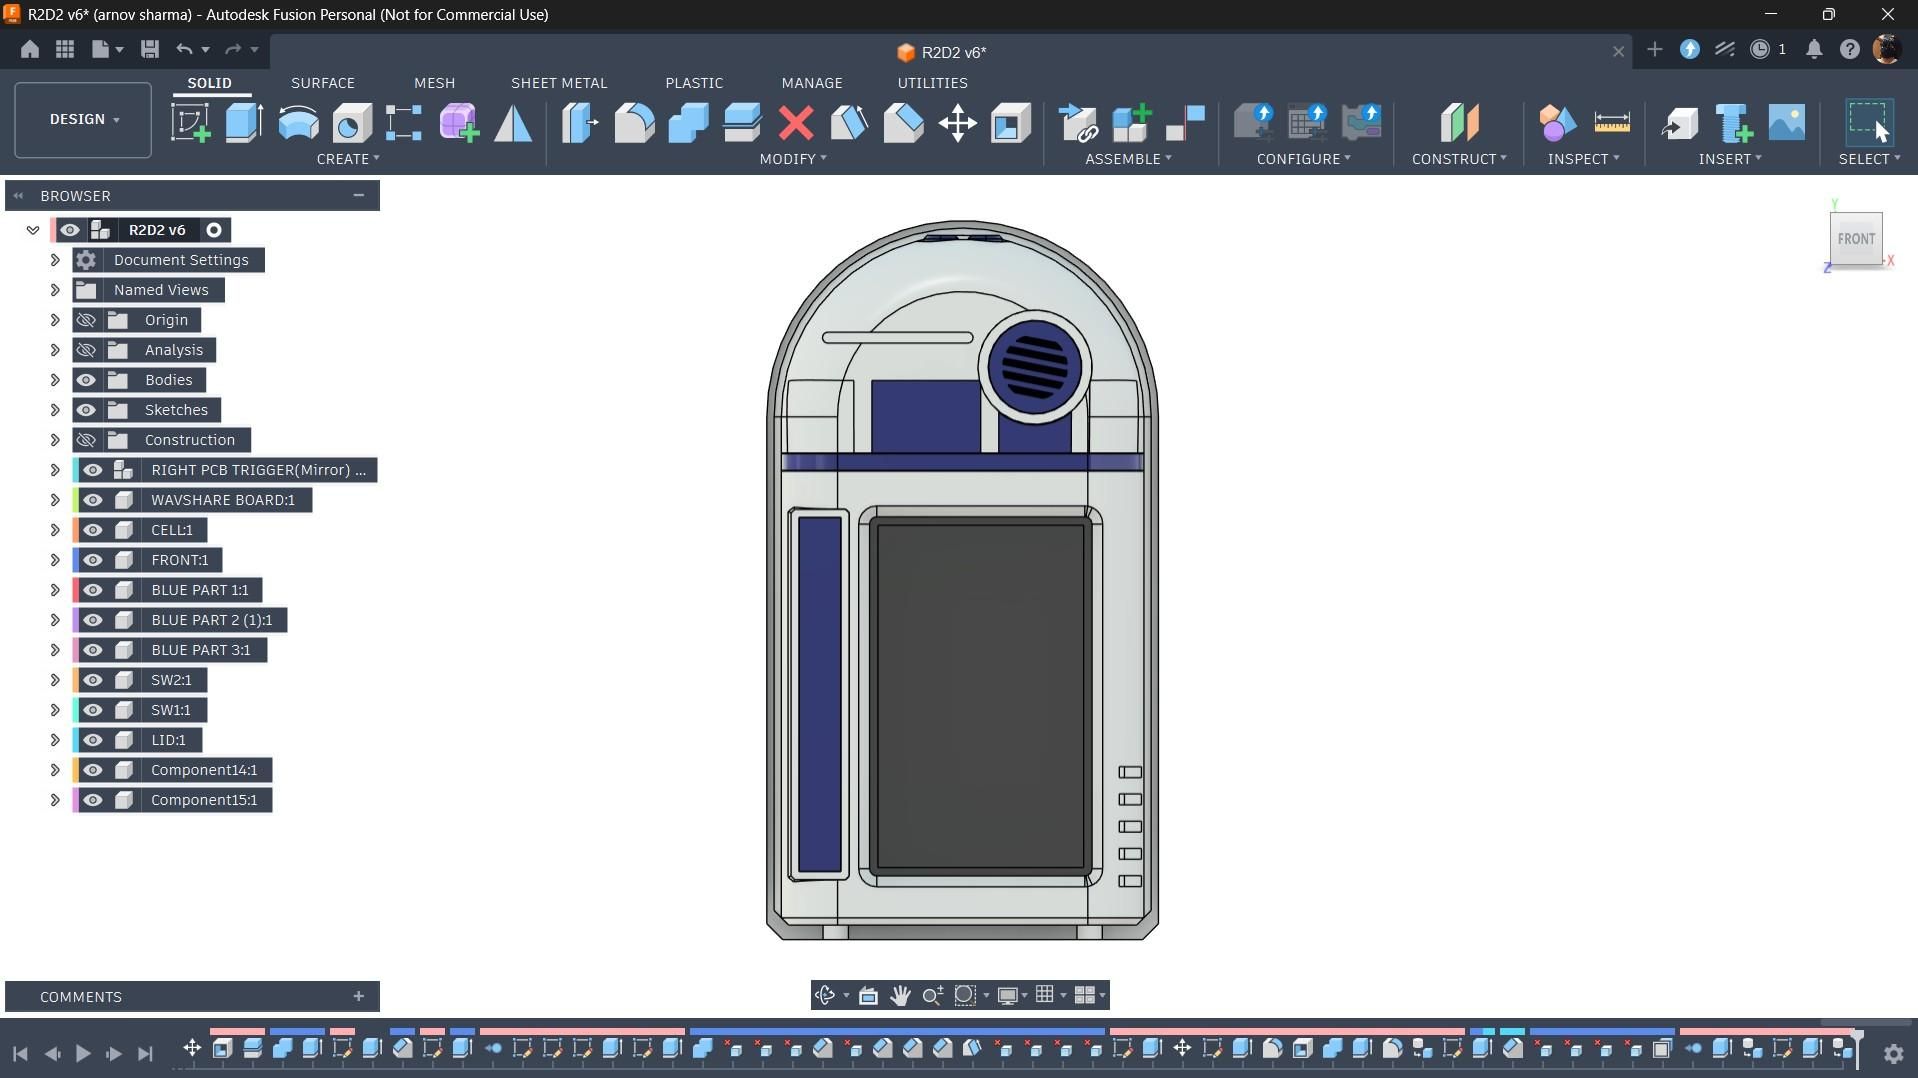Hide the FRONT:1 component
Screen dimensions: 1918x1078
93,560
